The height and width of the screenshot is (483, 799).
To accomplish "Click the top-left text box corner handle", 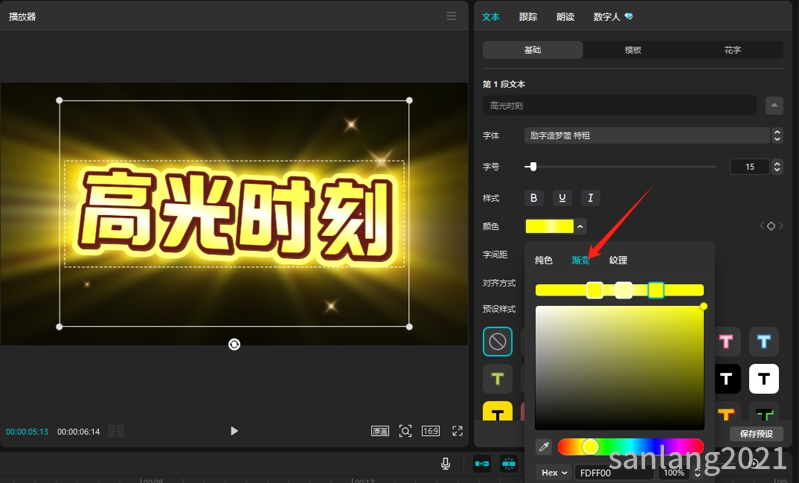I will (59, 100).
